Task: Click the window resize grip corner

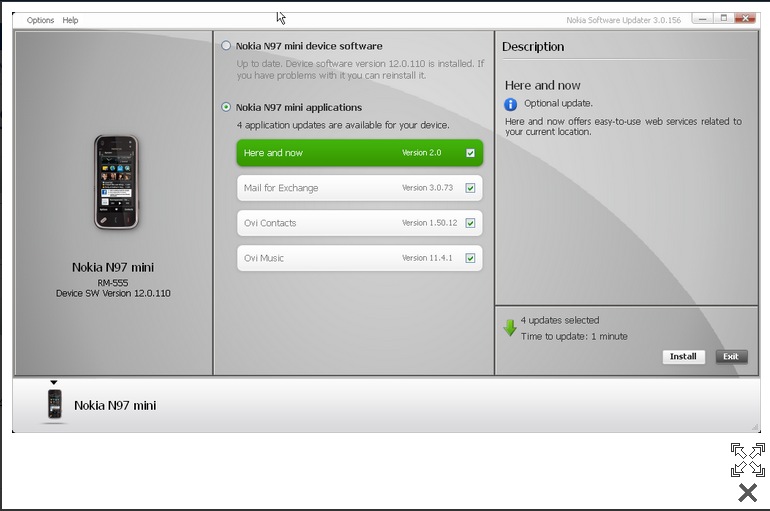Action: (x=755, y=427)
